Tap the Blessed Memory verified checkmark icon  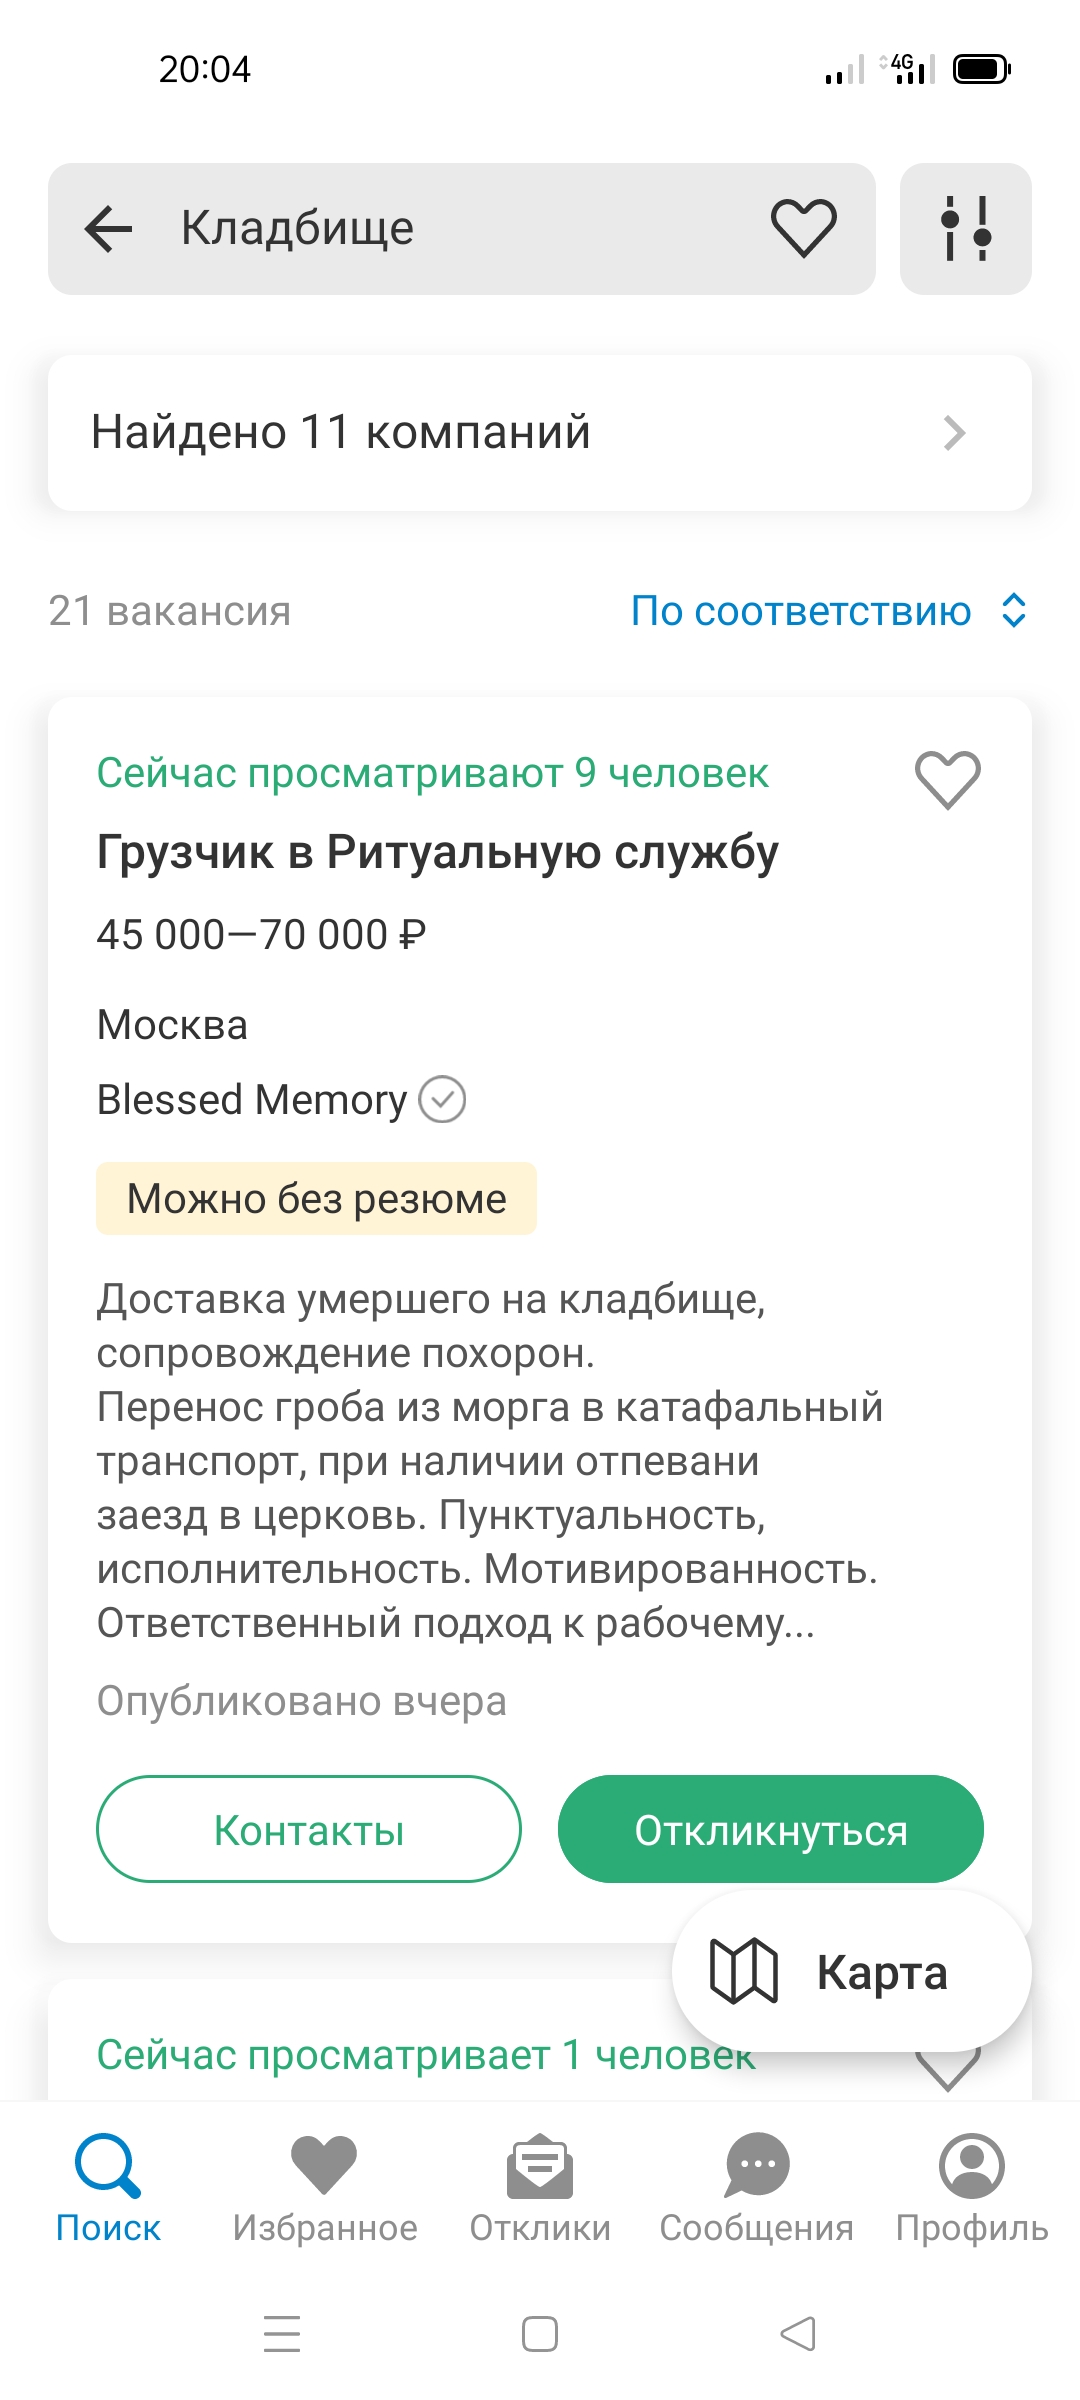coord(442,1100)
